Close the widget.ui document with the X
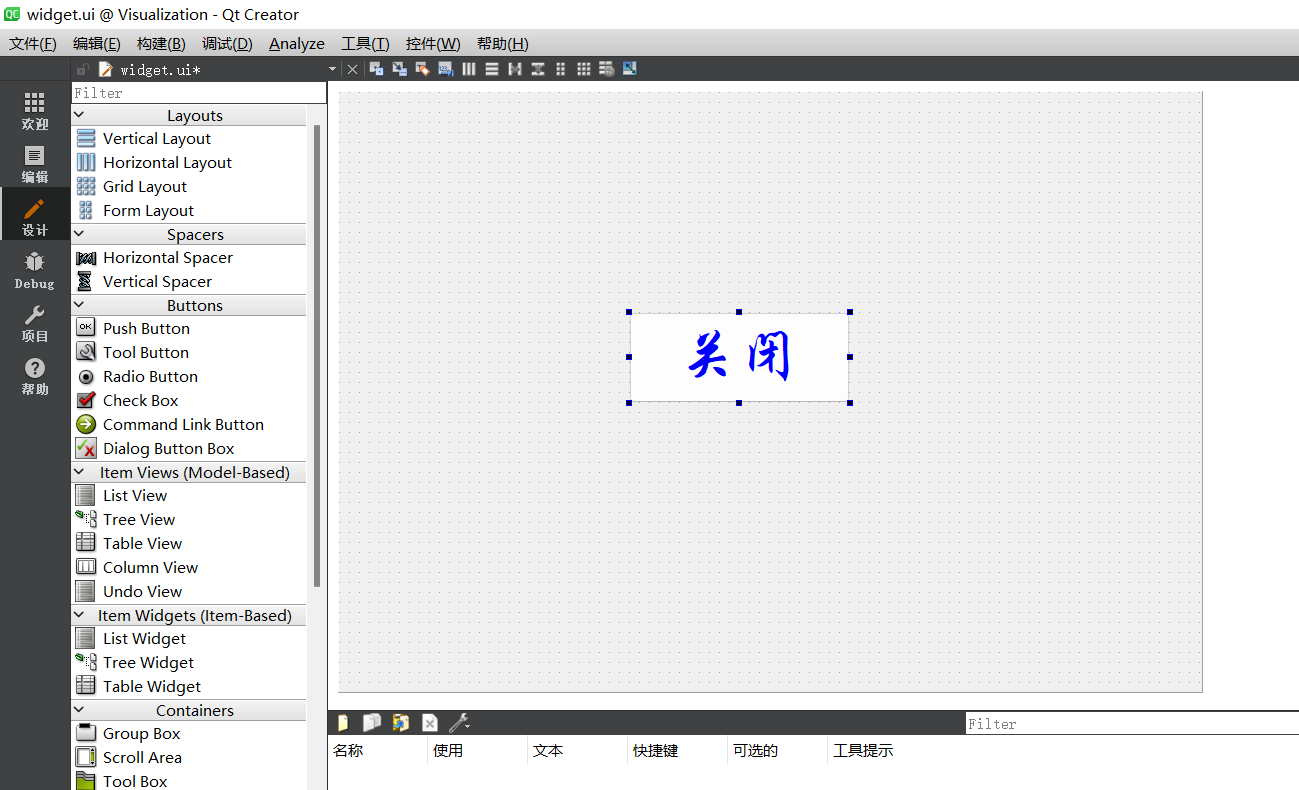The height and width of the screenshot is (790, 1299). pyautogui.click(x=352, y=69)
